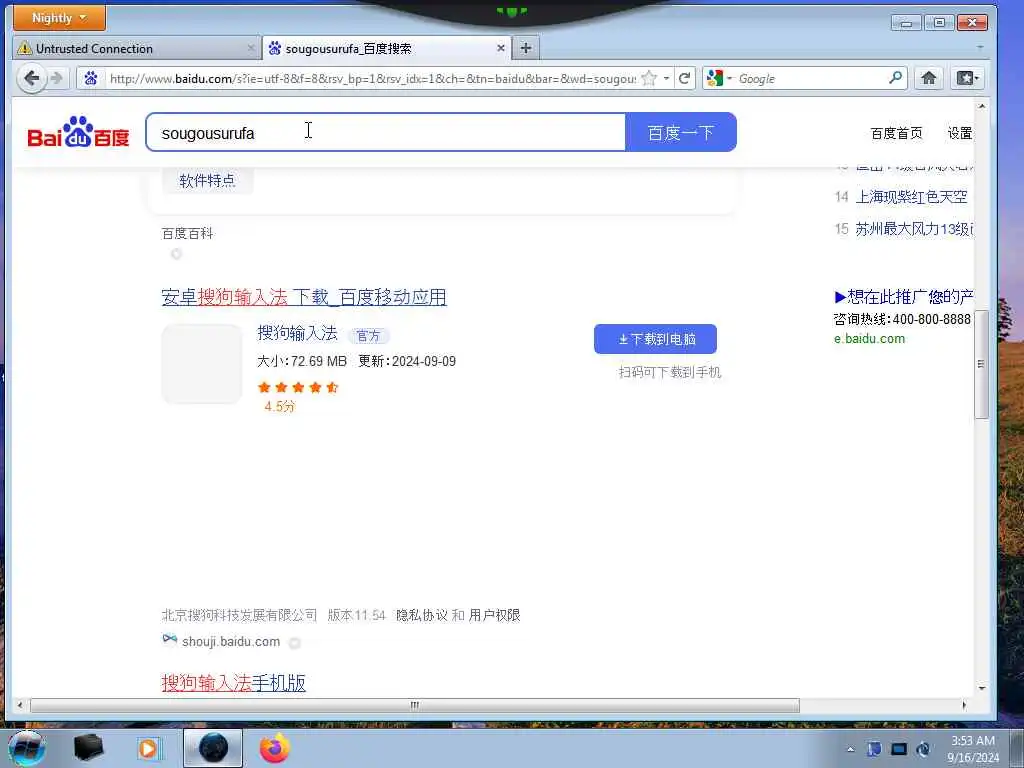The height and width of the screenshot is (768, 1024).
Task: Launch the media player taskbar icon
Action: [149, 748]
